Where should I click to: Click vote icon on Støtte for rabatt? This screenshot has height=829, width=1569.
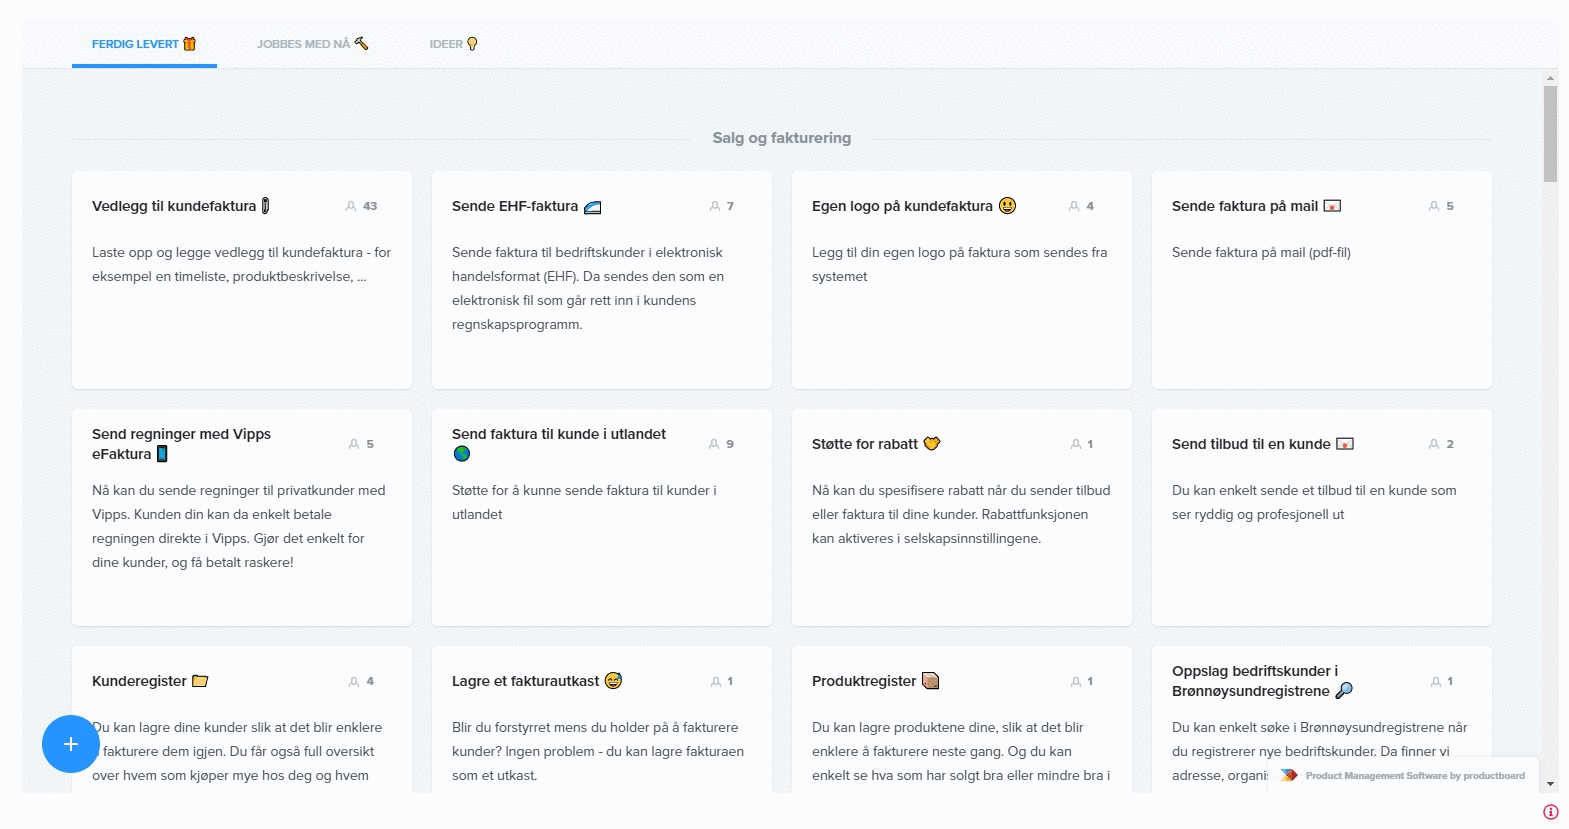(x=1076, y=444)
